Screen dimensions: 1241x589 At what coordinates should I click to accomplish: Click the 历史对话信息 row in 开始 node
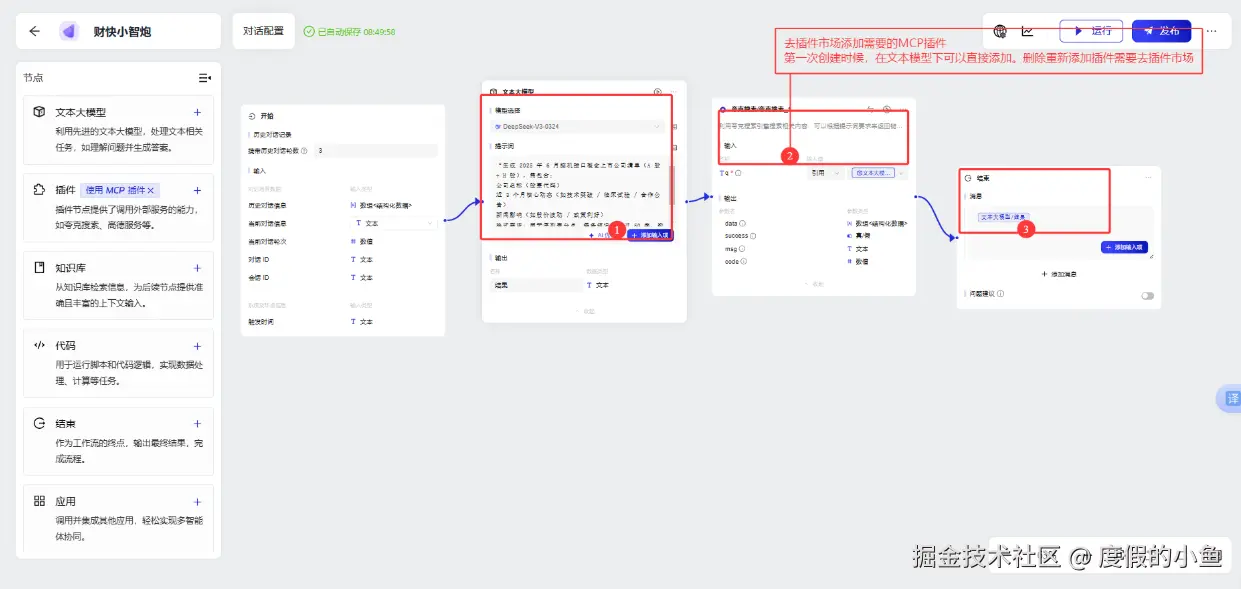point(343,205)
